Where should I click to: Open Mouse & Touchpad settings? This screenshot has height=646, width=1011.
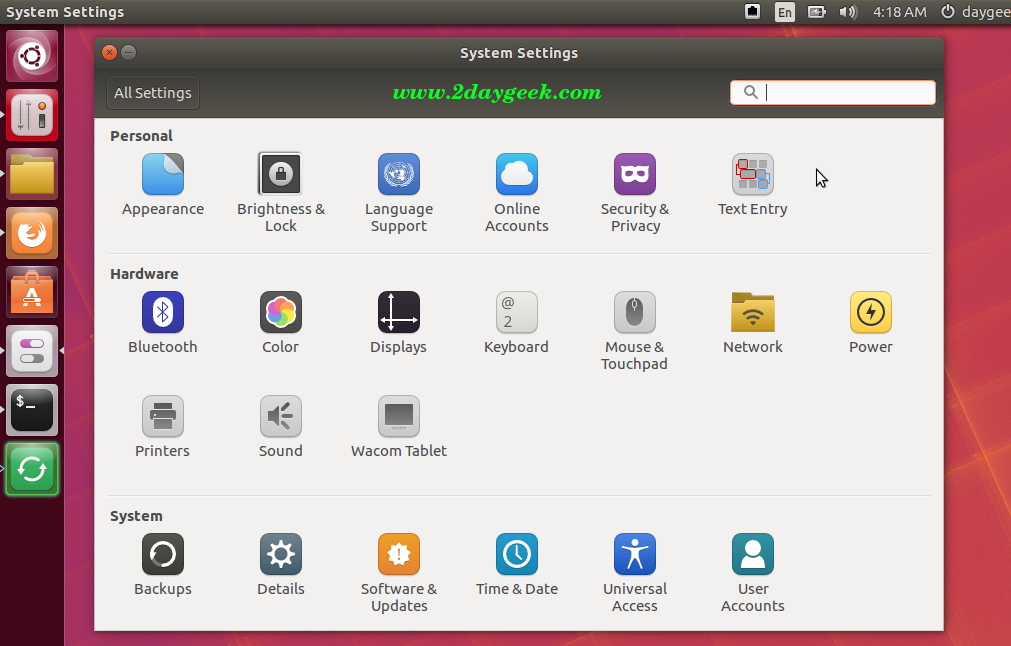(x=635, y=313)
